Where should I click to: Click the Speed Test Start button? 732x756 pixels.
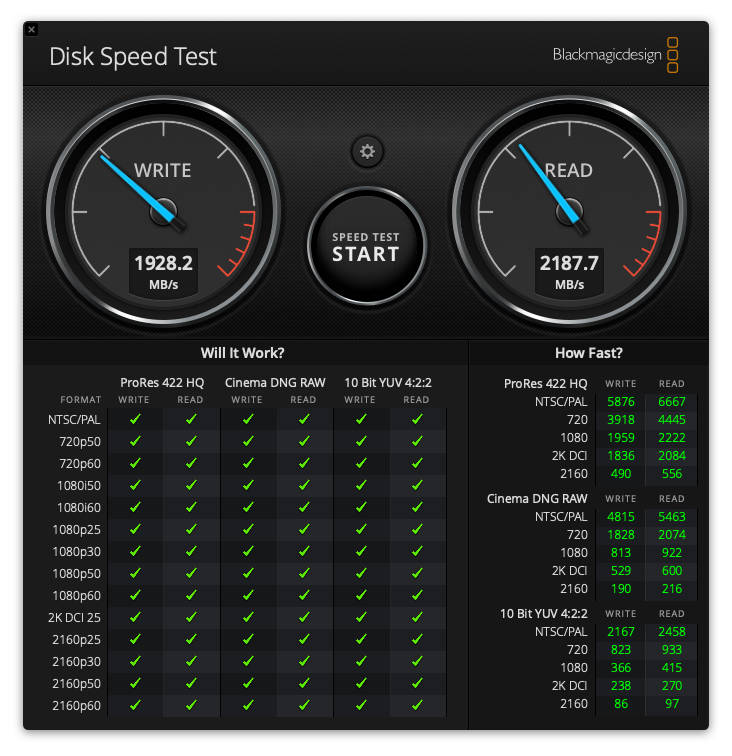(x=366, y=246)
